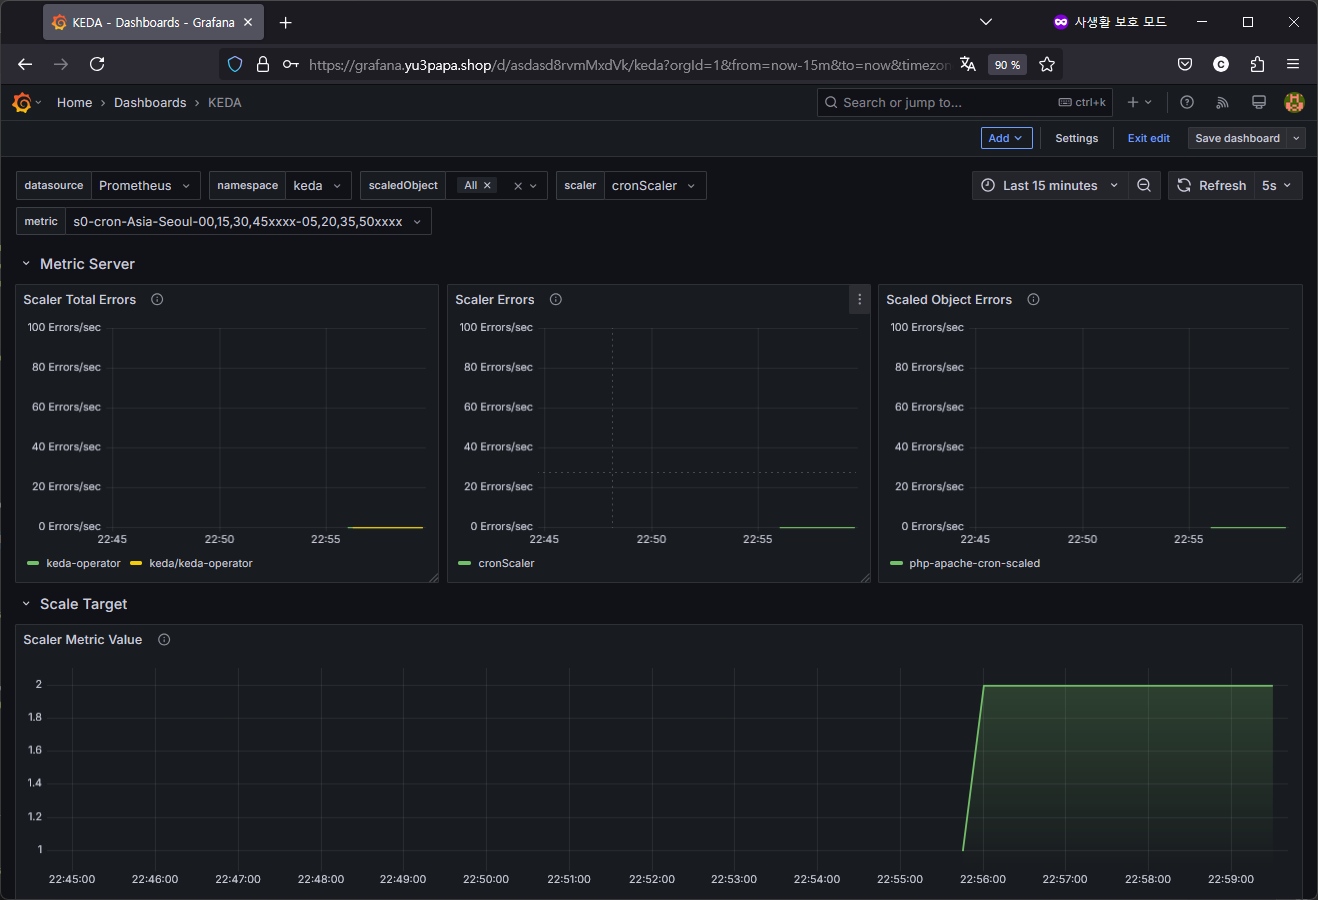Click the Refresh button

pyautogui.click(x=1211, y=185)
